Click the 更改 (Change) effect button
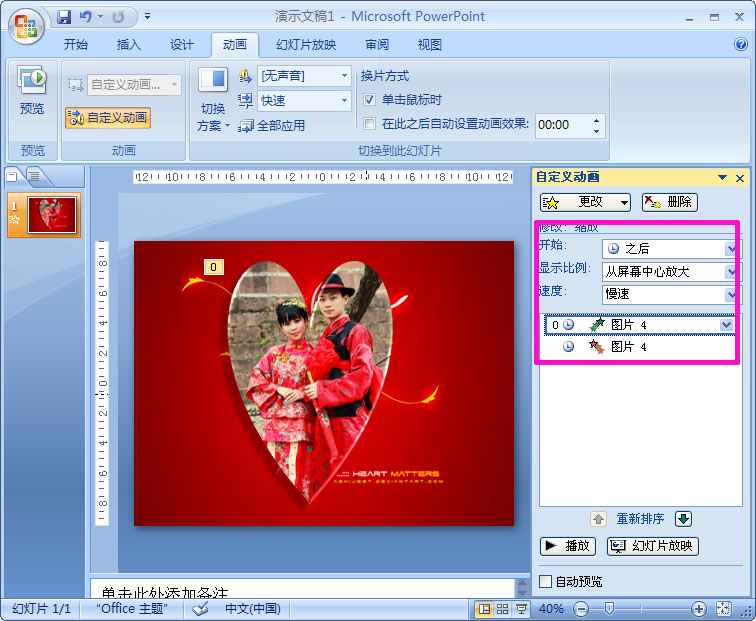This screenshot has width=756, height=621. click(x=585, y=202)
